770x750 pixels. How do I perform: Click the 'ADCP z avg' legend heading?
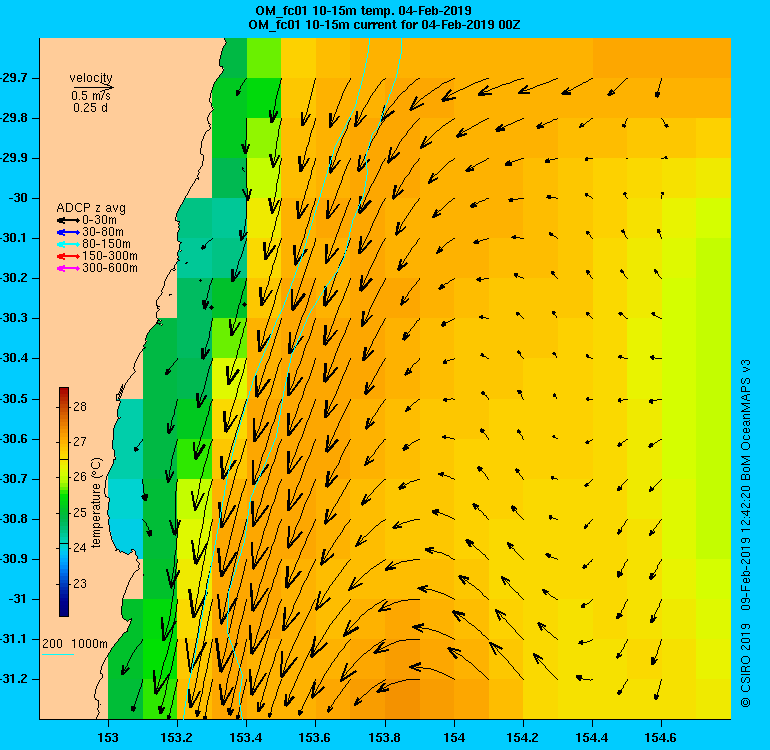(91, 208)
